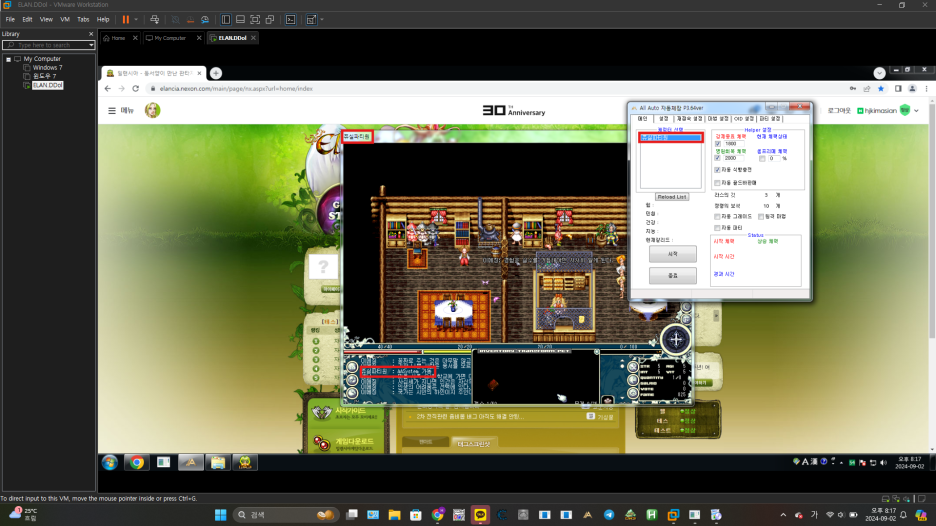Expand the stretch display dropdown arrow
936x526 pixels.
[x=322, y=20]
